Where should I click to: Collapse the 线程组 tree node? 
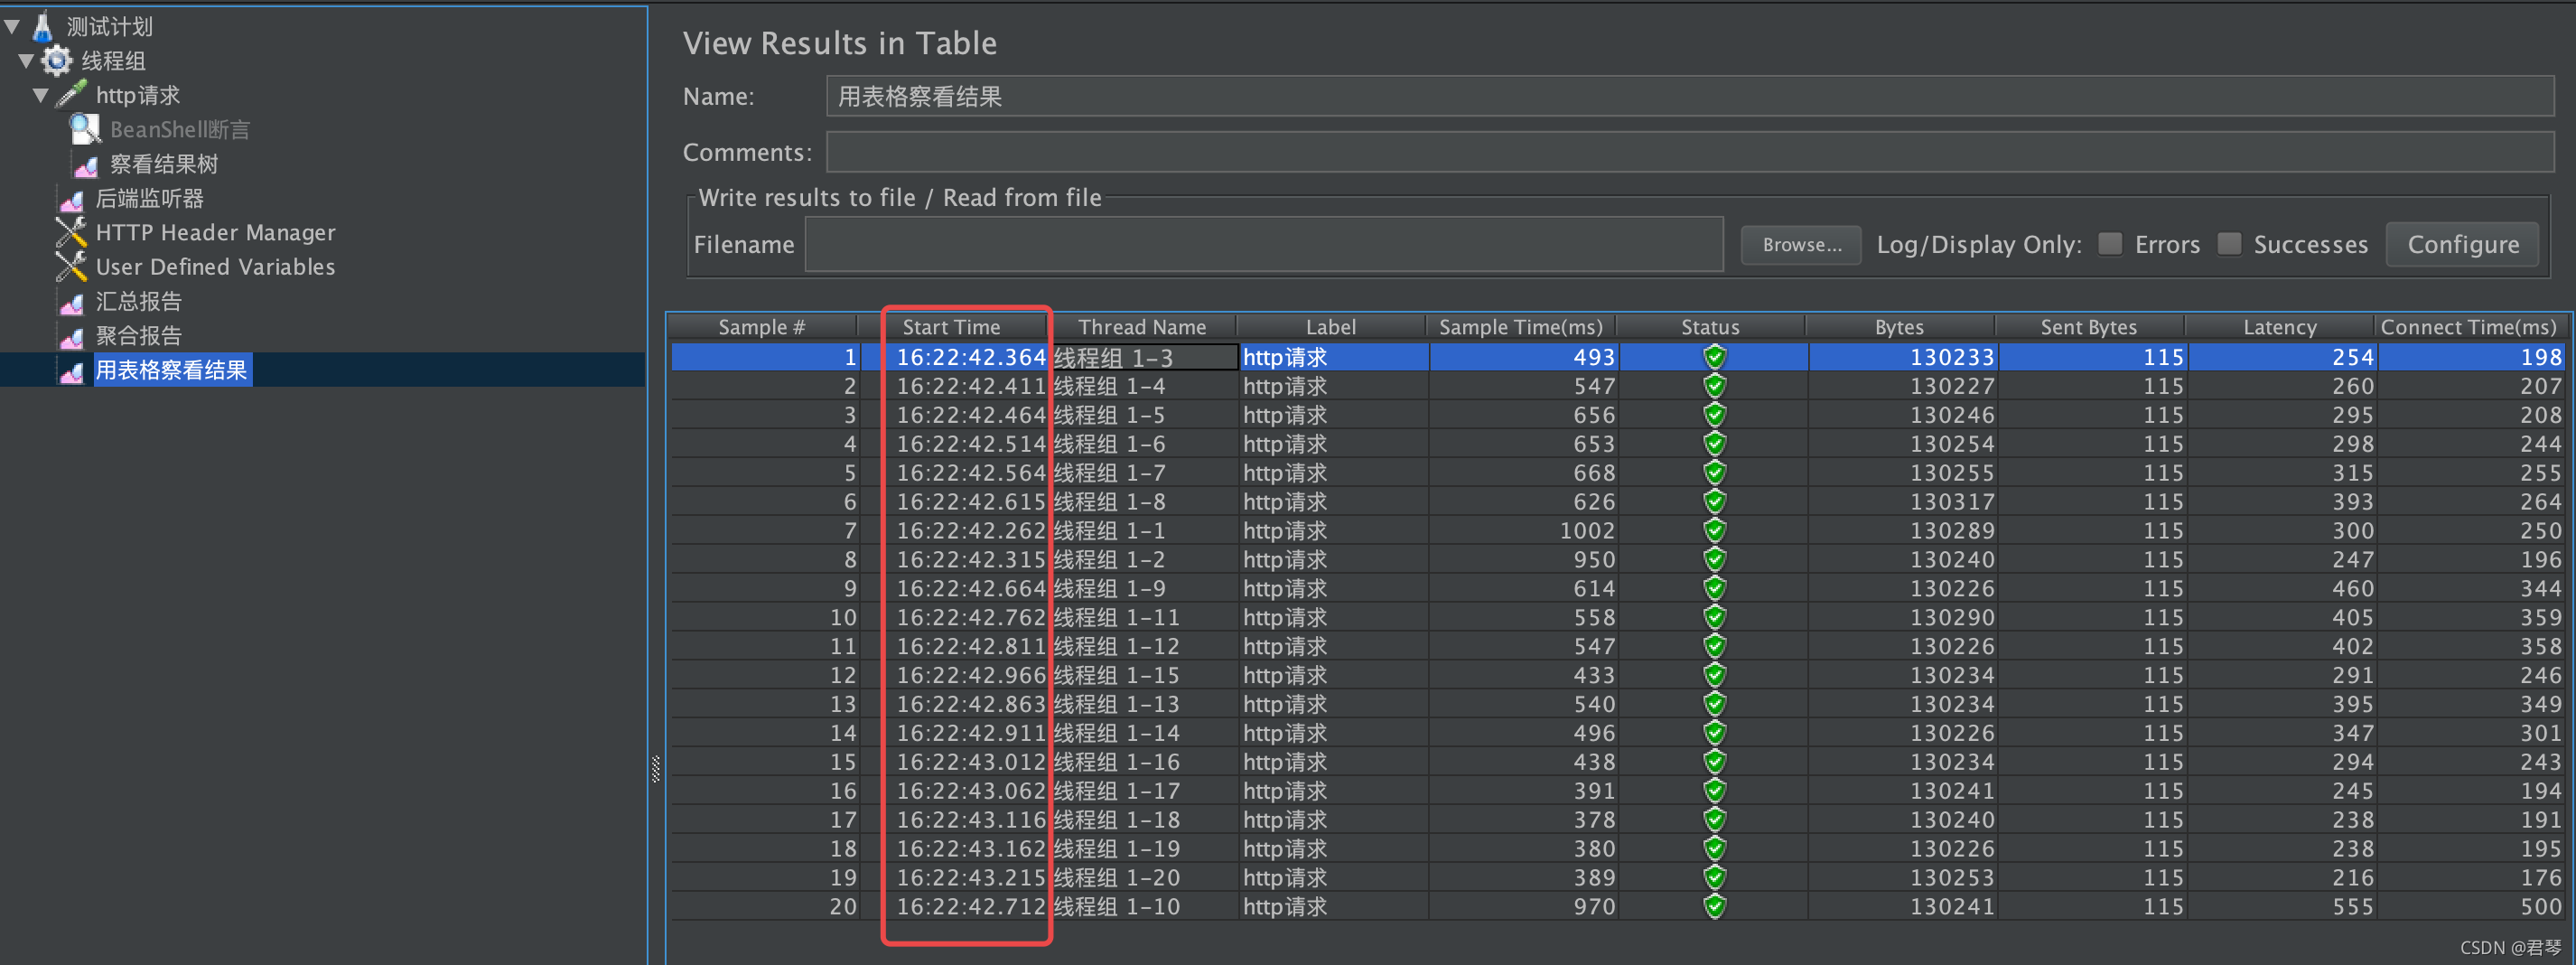pyautogui.click(x=26, y=61)
